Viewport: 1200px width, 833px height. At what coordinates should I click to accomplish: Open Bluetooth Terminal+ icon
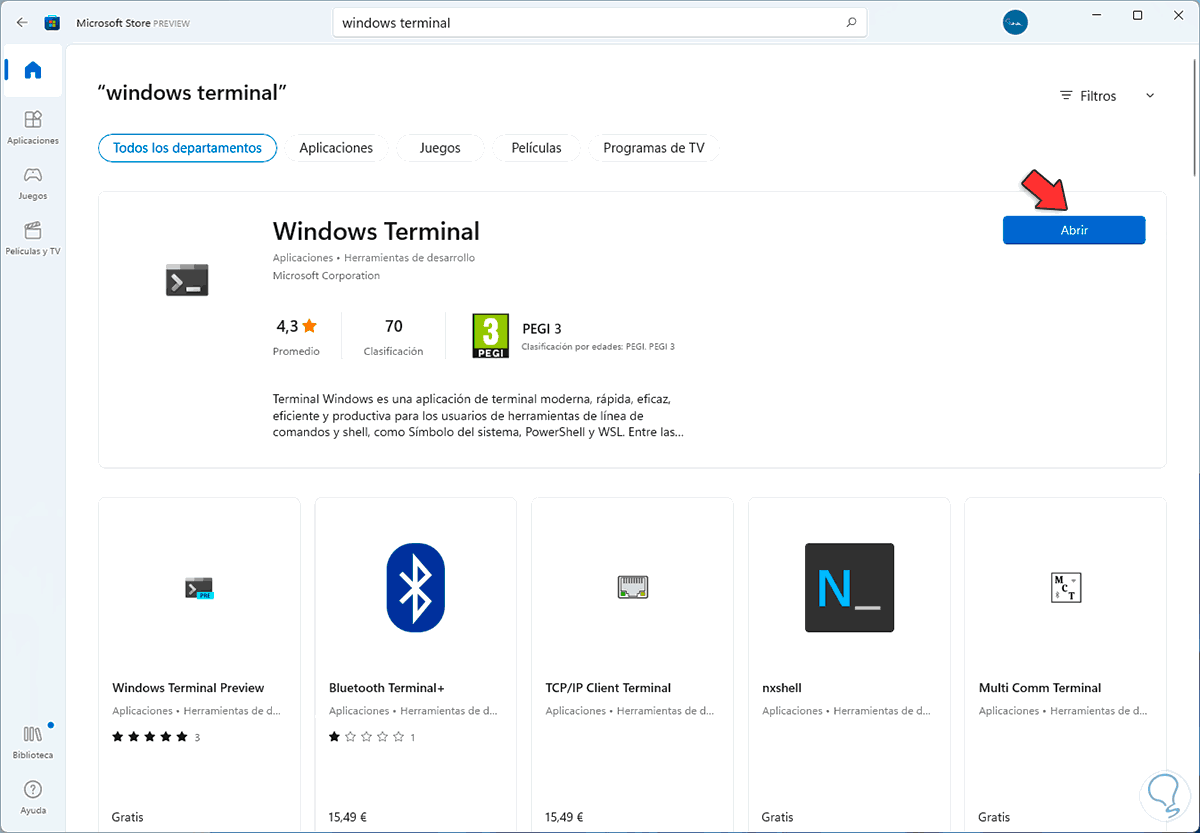pyautogui.click(x=416, y=588)
